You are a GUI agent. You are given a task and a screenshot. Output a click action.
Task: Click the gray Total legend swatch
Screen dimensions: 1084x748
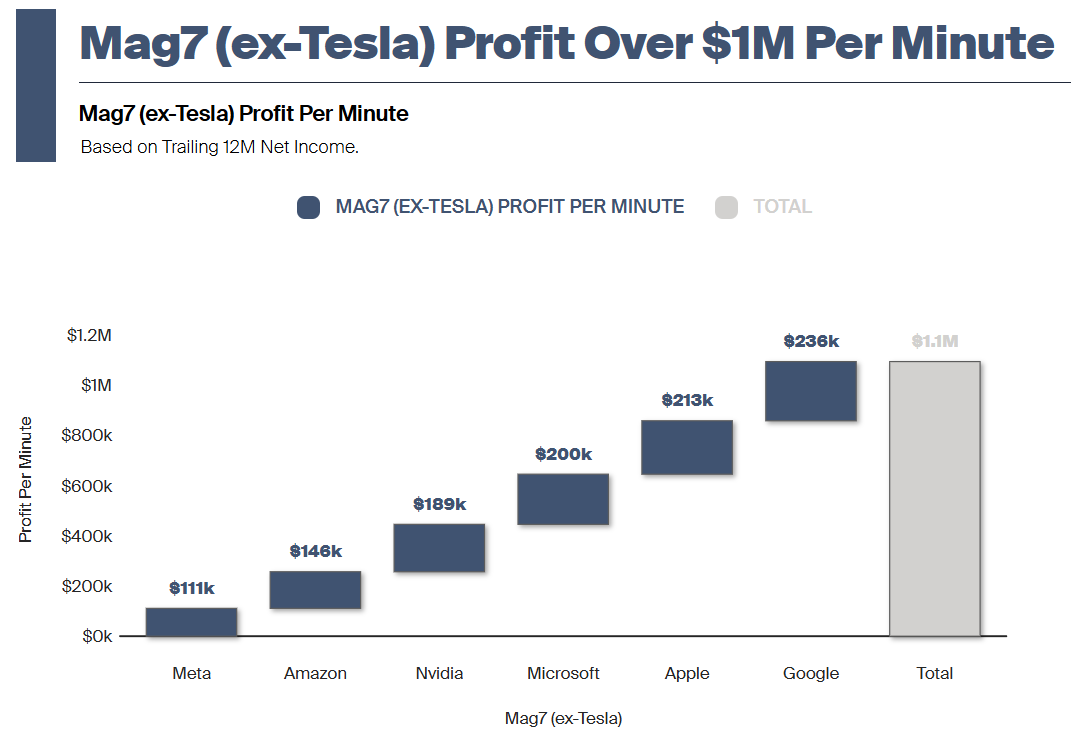(727, 207)
